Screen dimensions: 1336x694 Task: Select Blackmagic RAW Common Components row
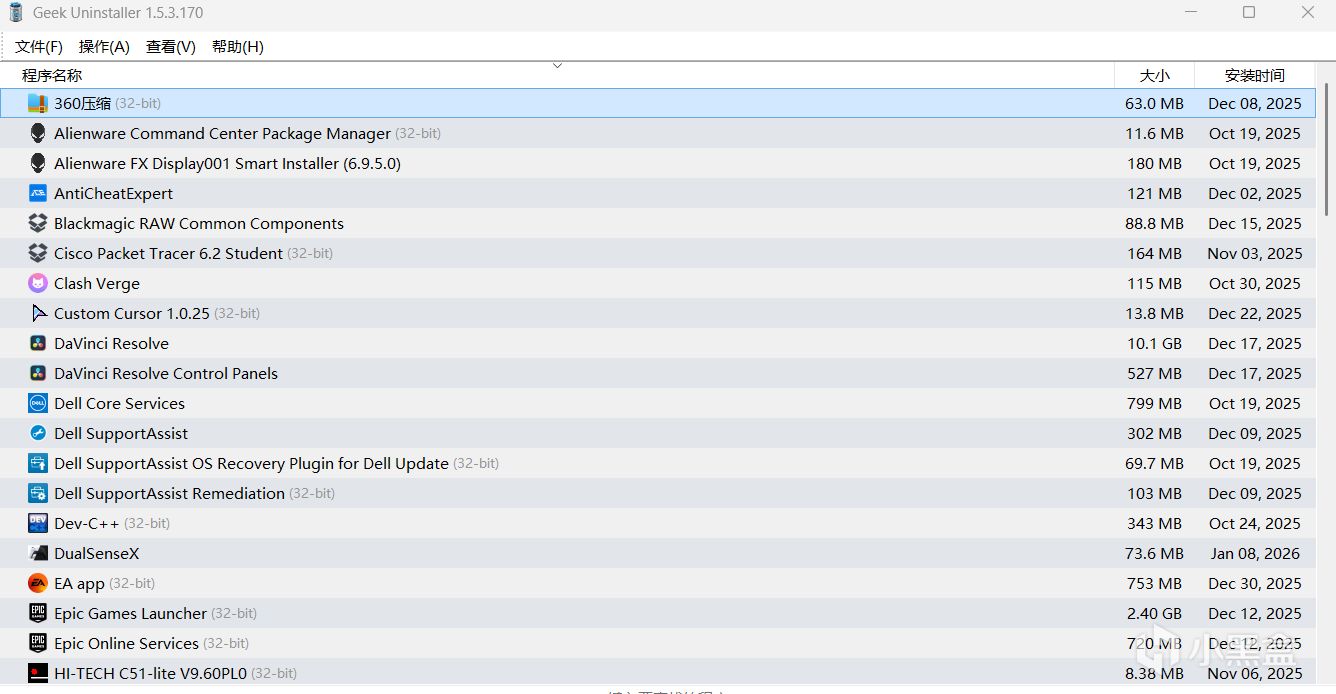[658, 223]
